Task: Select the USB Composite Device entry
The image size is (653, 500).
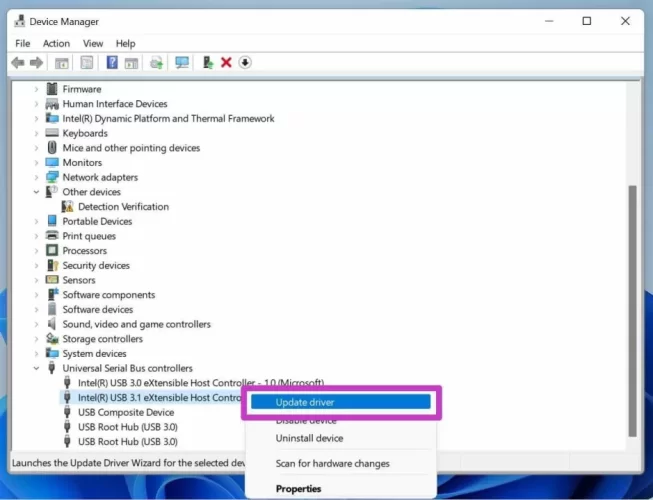Action: click(x=125, y=412)
